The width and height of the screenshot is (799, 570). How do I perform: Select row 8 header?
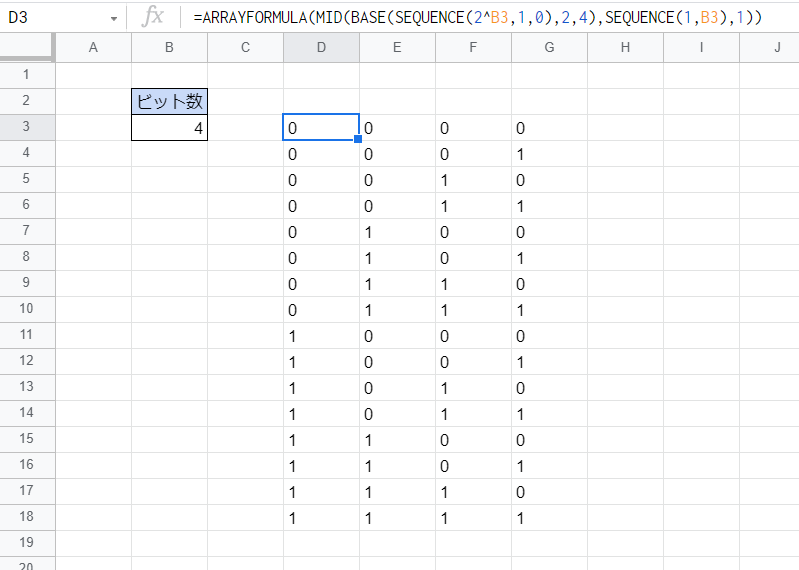click(x=26, y=257)
